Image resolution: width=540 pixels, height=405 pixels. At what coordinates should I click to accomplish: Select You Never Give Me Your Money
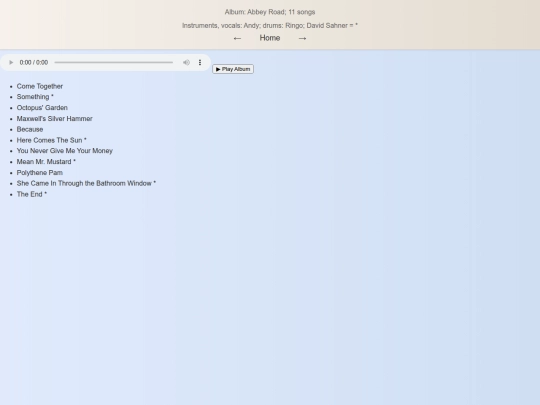65,151
